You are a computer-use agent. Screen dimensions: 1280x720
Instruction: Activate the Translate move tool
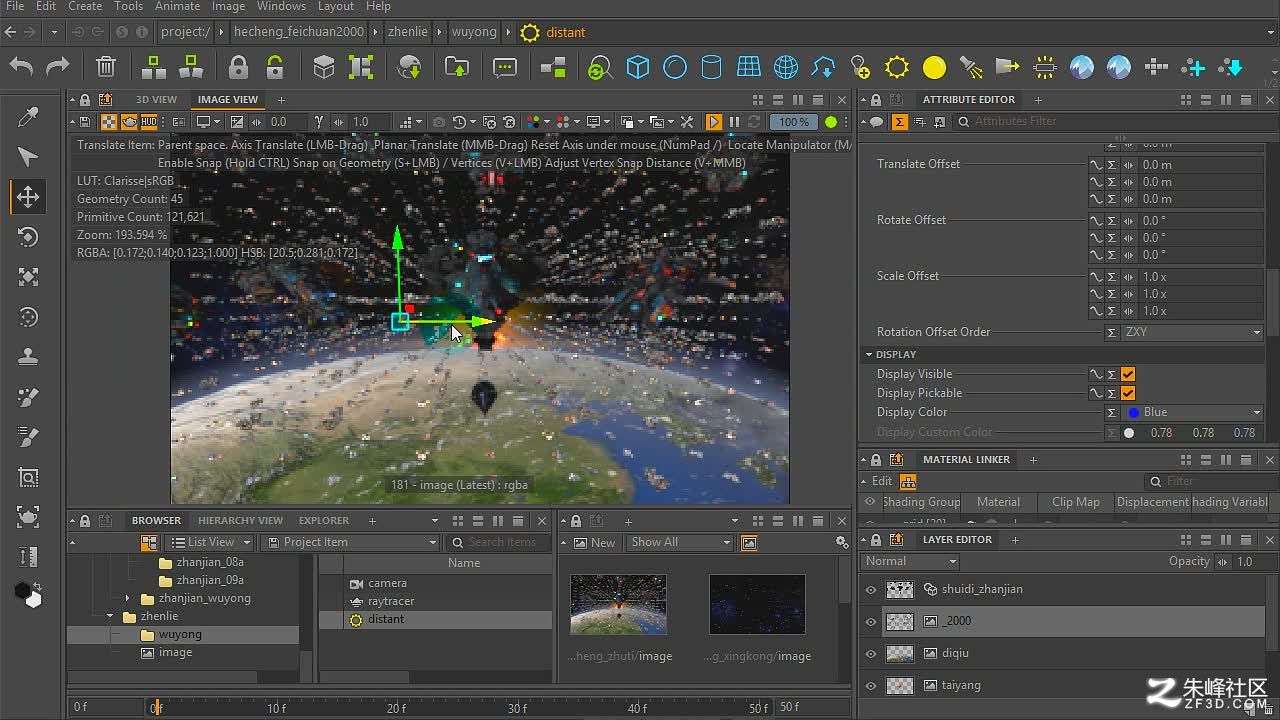[28, 196]
